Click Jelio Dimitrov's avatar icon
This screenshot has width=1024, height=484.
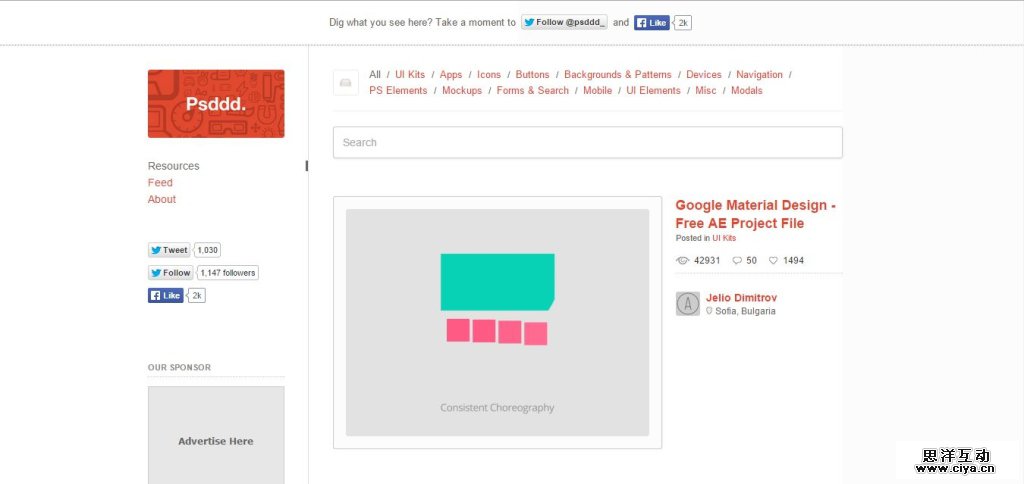click(688, 304)
